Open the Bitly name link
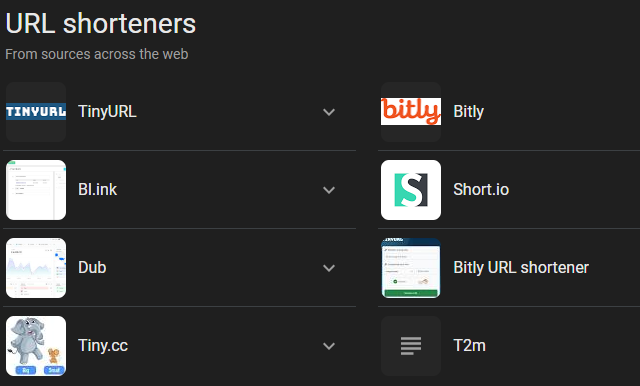Viewport: 640px width, 386px height. (x=469, y=111)
